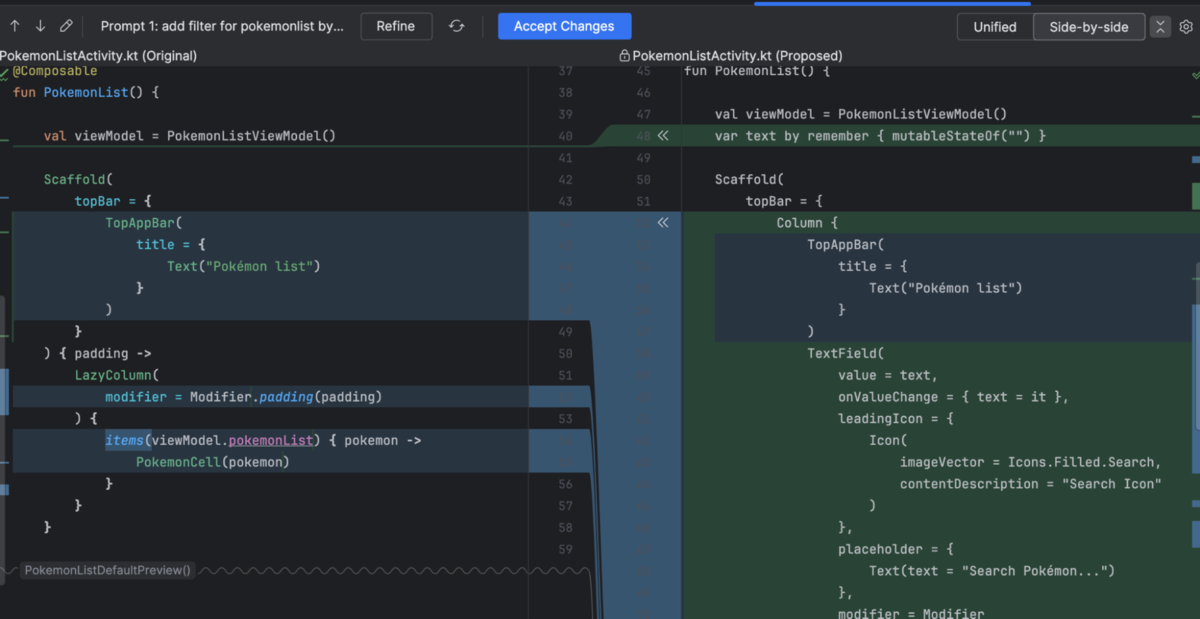The image size is (1200, 619).
Task: Click 'contentDescription = "Search Icon"' line
Action: (x=1030, y=484)
